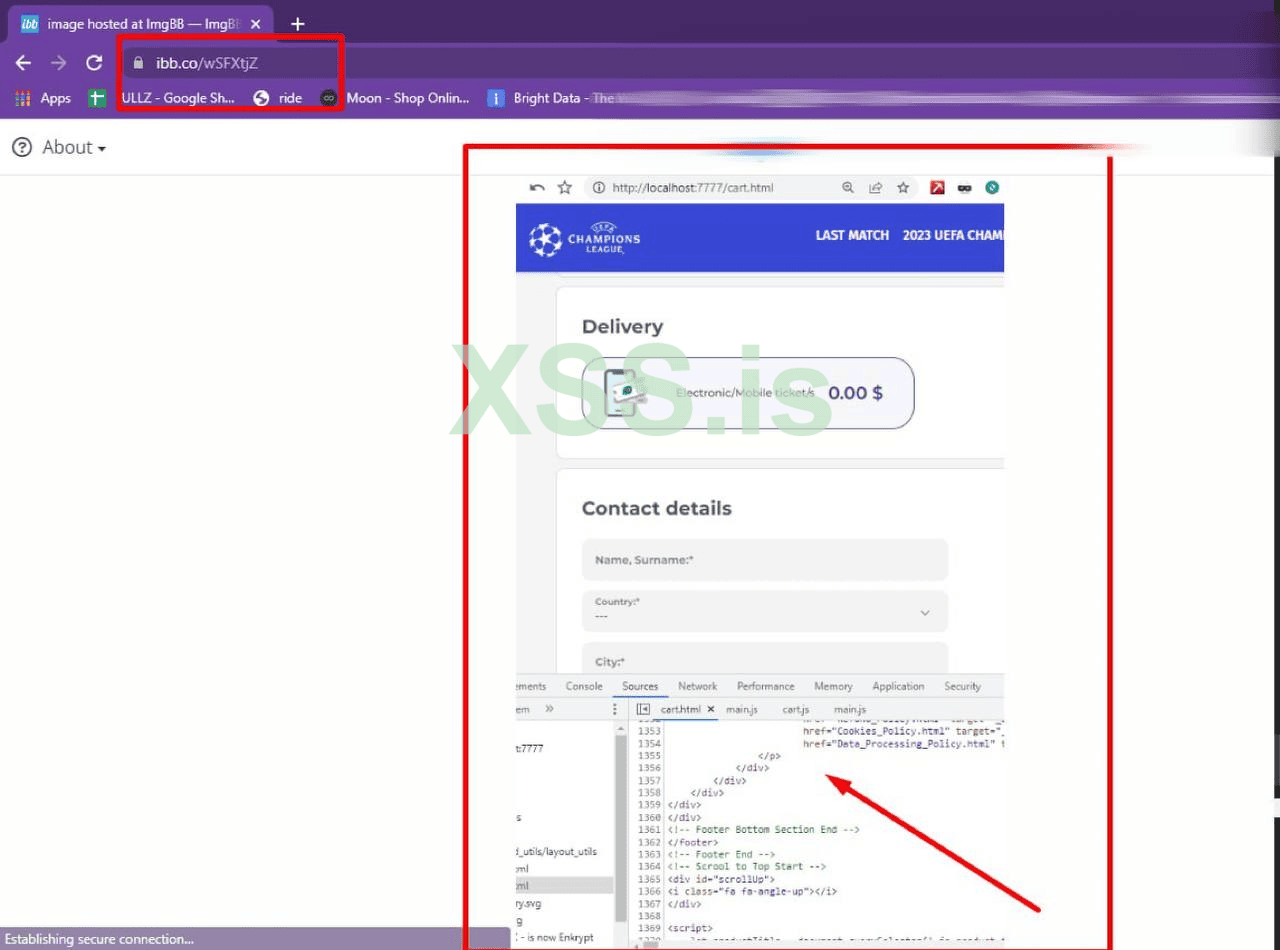1280x950 pixels.
Task: Click the green round extension icon
Action: [992, 187]
